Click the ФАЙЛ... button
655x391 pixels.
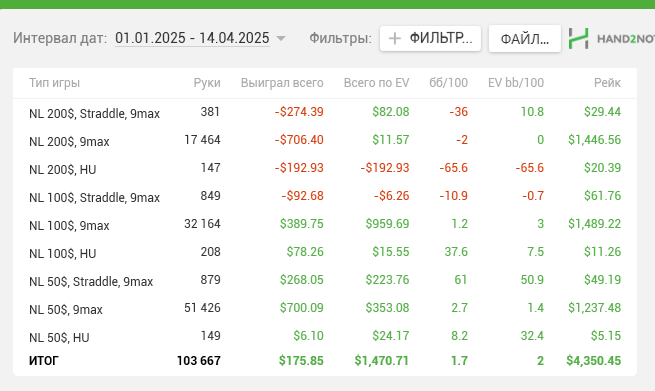(x=525, y=38)
